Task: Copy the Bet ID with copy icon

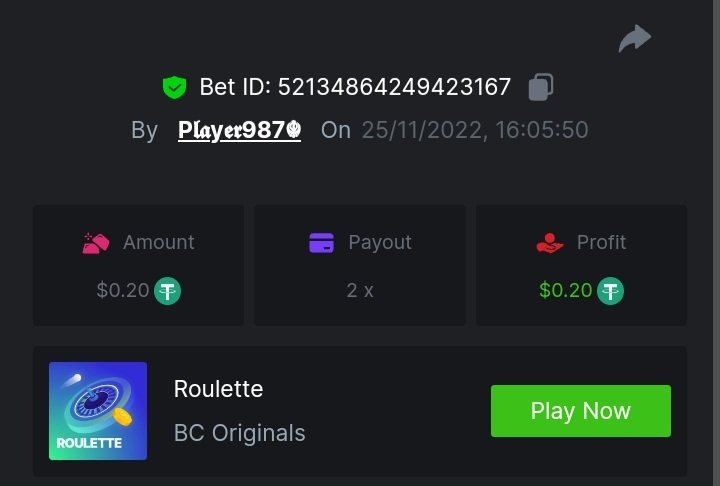Action: pos(540,87)
